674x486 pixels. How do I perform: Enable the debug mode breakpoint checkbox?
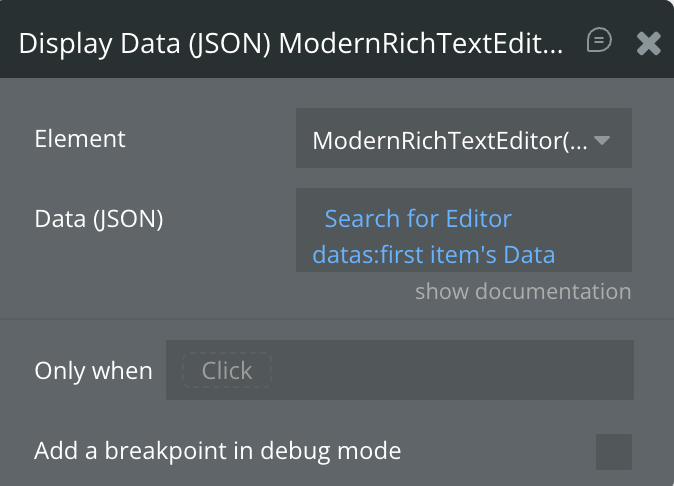point(613,451)
